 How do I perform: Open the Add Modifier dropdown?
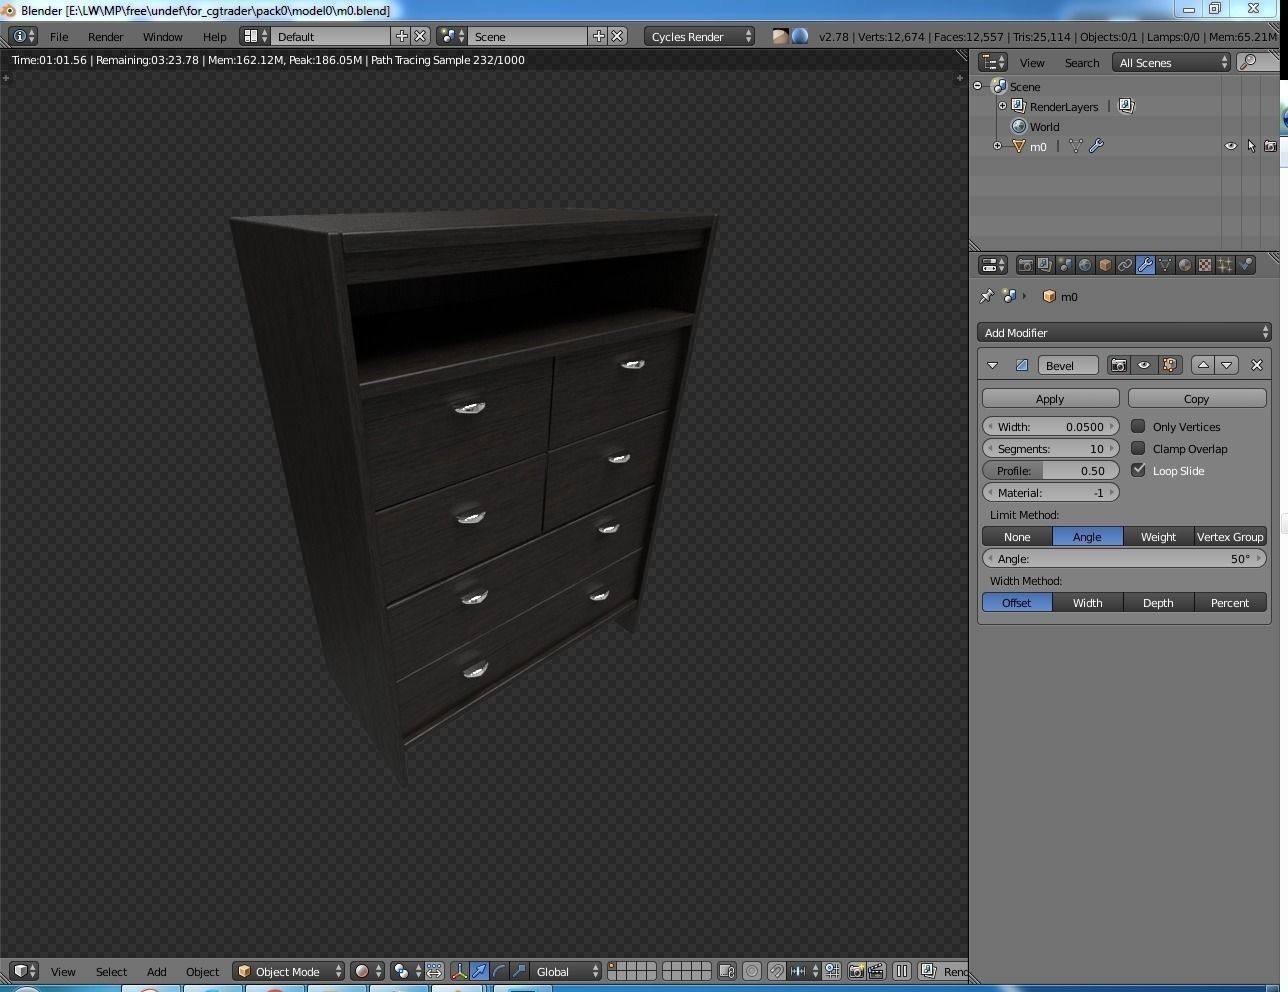[1124, 332]
